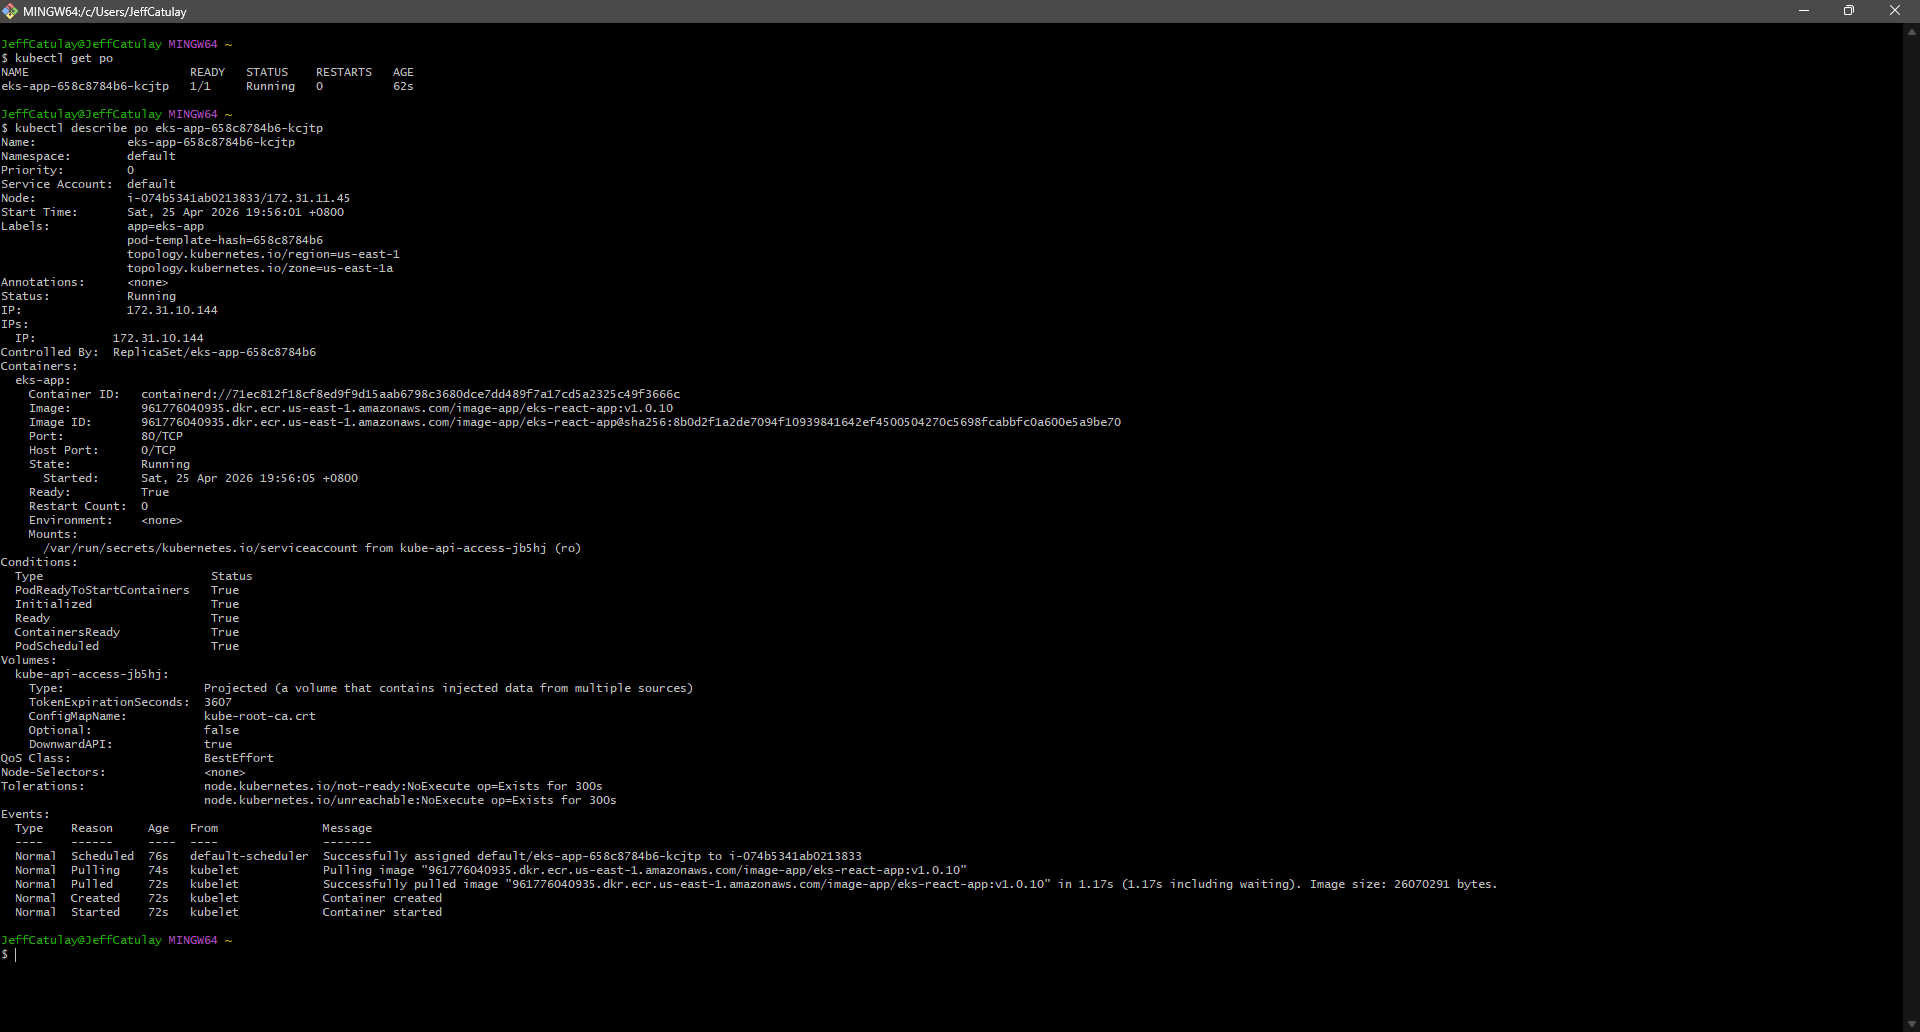Restore down the terminal window
The width and height of the screenshot is (1920, 1032).
pos(1849,11)
